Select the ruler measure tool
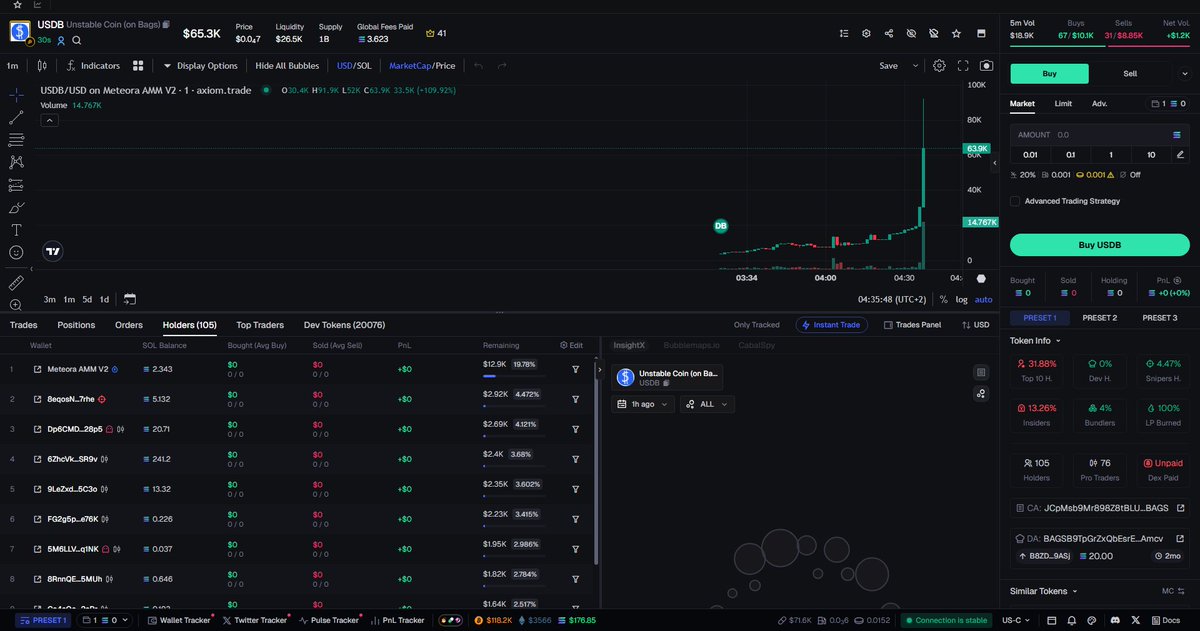 tap(17, 283)
